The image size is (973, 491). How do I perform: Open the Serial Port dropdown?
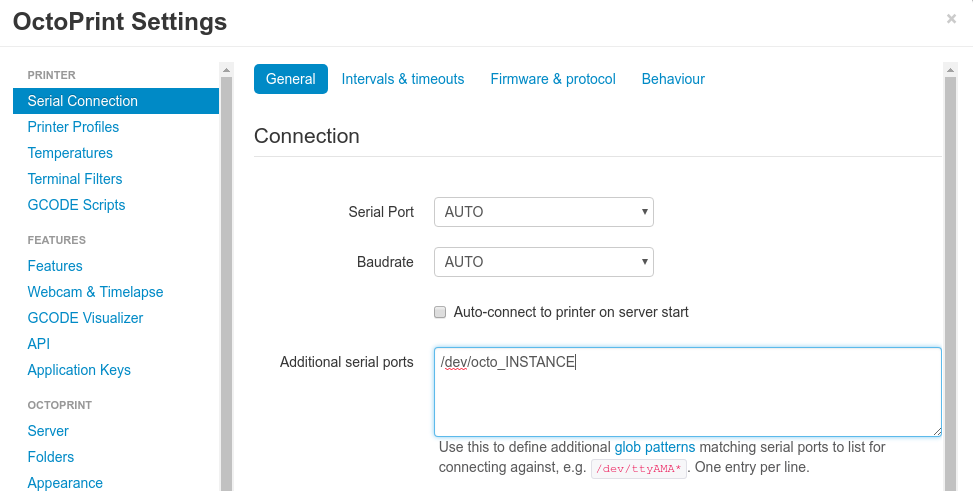click(543, 212)
